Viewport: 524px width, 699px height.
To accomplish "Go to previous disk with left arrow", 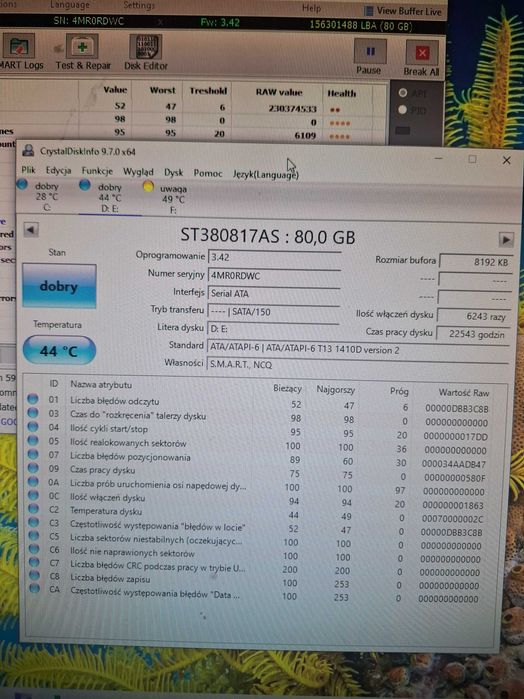I will coord(31,230).
